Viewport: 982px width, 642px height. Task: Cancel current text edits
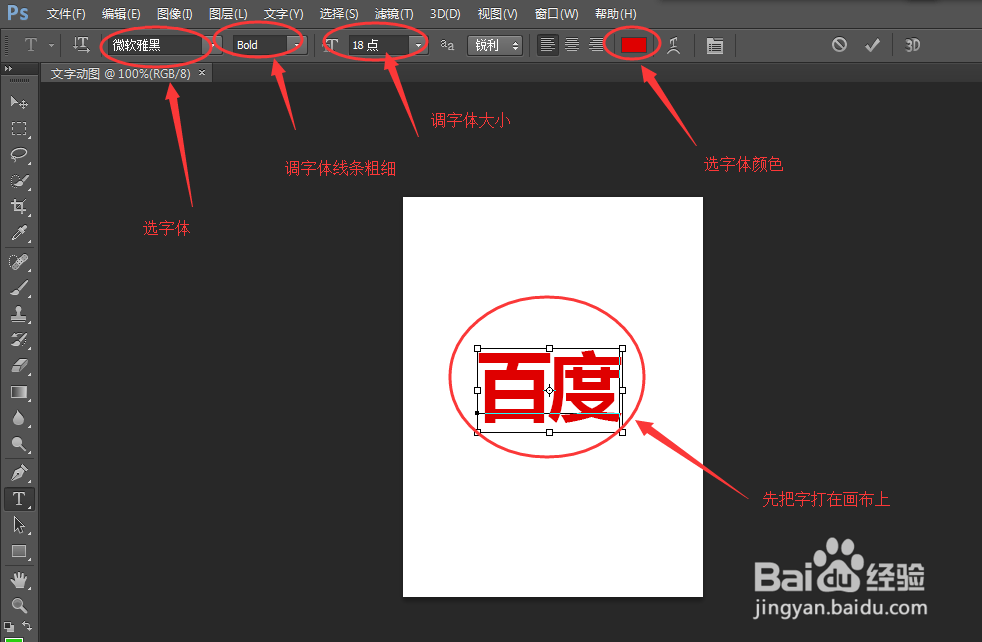[839, 44]
